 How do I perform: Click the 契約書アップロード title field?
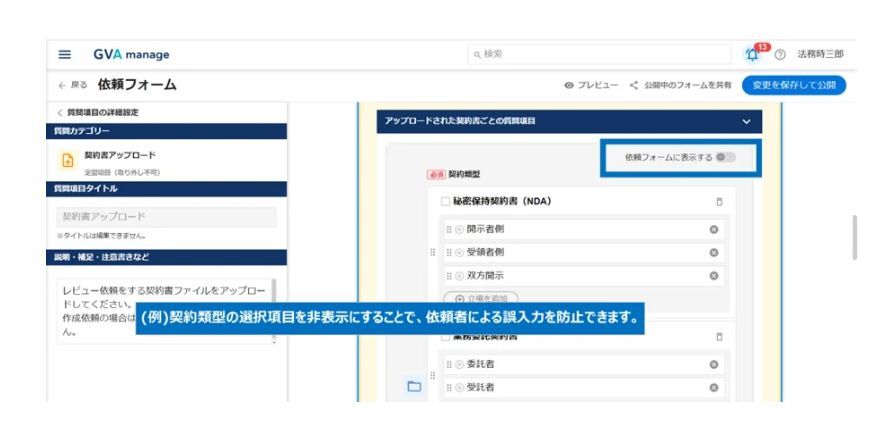(x=167, y=217)
